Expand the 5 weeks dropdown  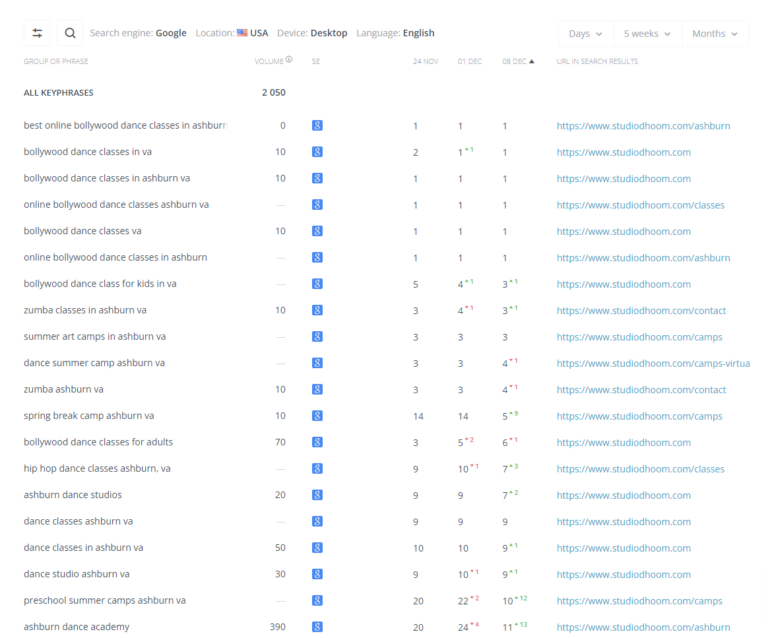click(x=647, y=34)
